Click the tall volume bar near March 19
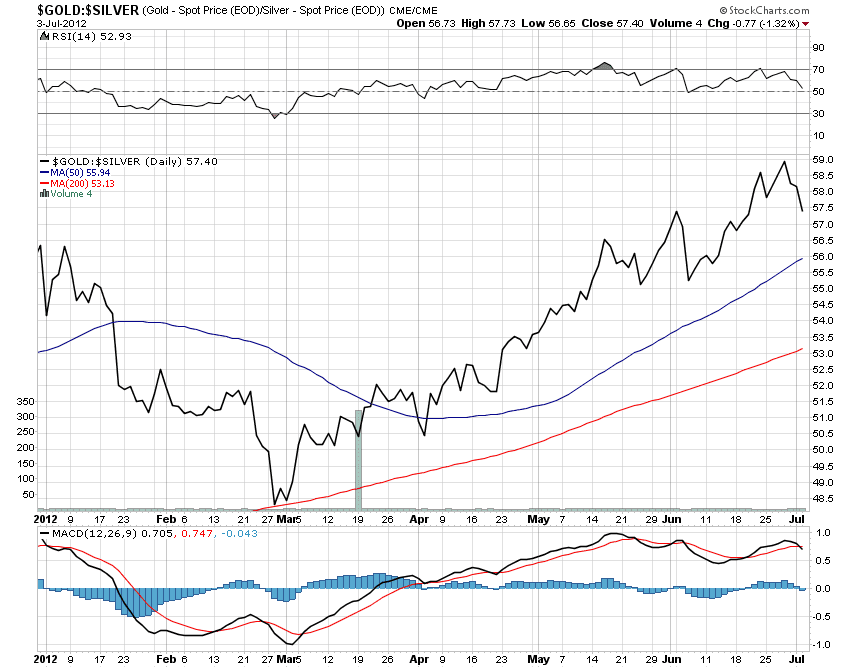850x668 pixels. pos(358,460)
